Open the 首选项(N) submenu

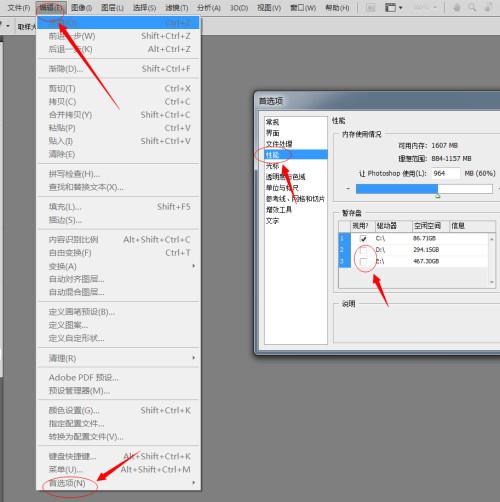click(119, 483)
